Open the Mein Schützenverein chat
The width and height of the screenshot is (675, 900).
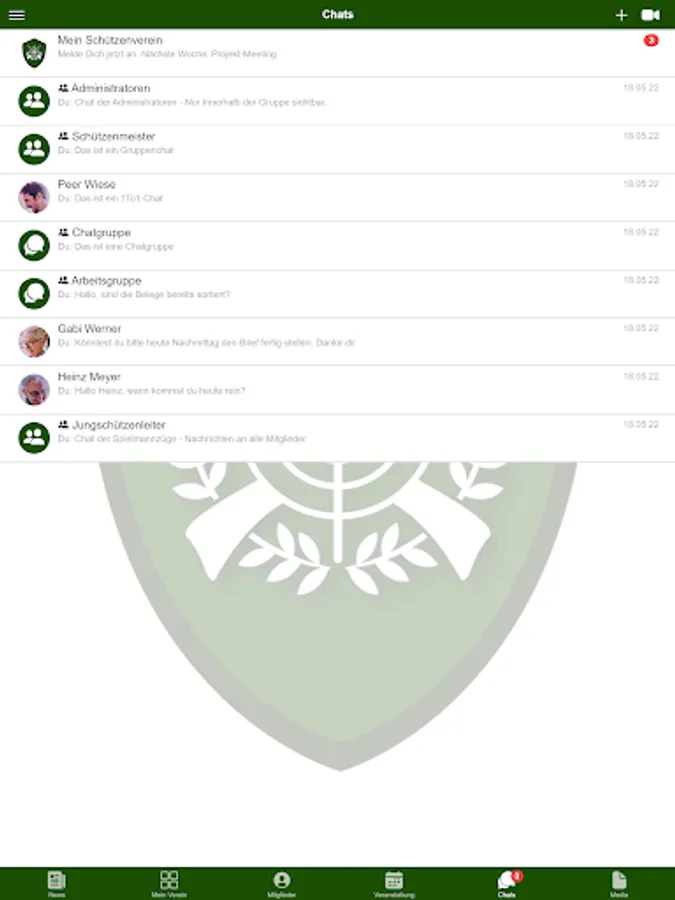coord(338,52)
